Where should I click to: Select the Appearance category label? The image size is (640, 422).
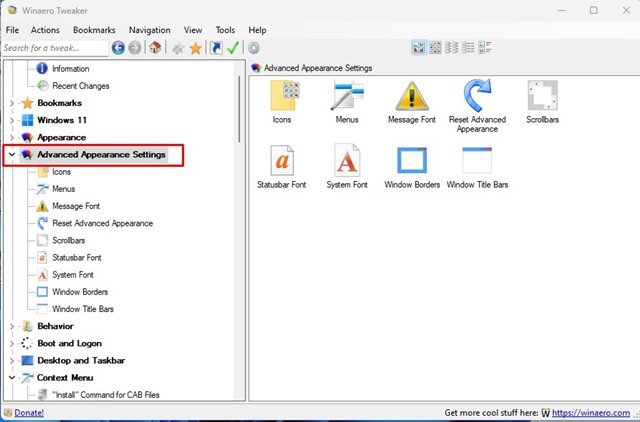point(61,138)
